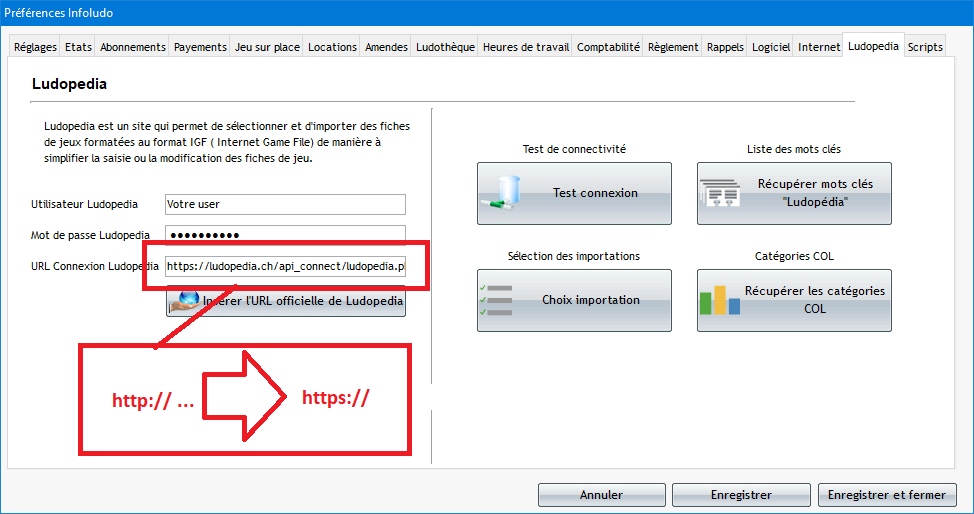Insert the official Ludopedia URL

[286, 301]
